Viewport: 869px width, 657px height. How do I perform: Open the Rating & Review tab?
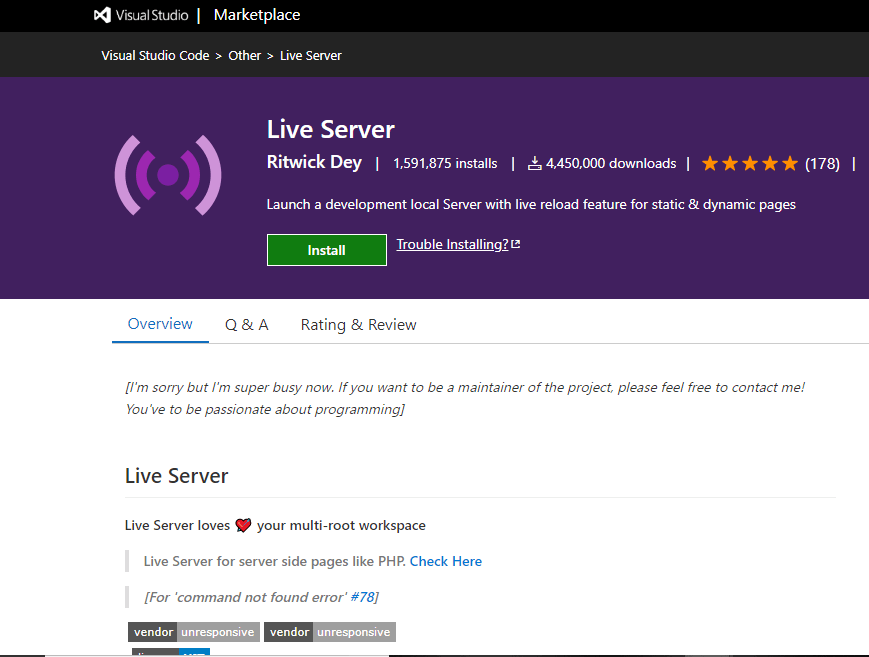coord(359,325)
